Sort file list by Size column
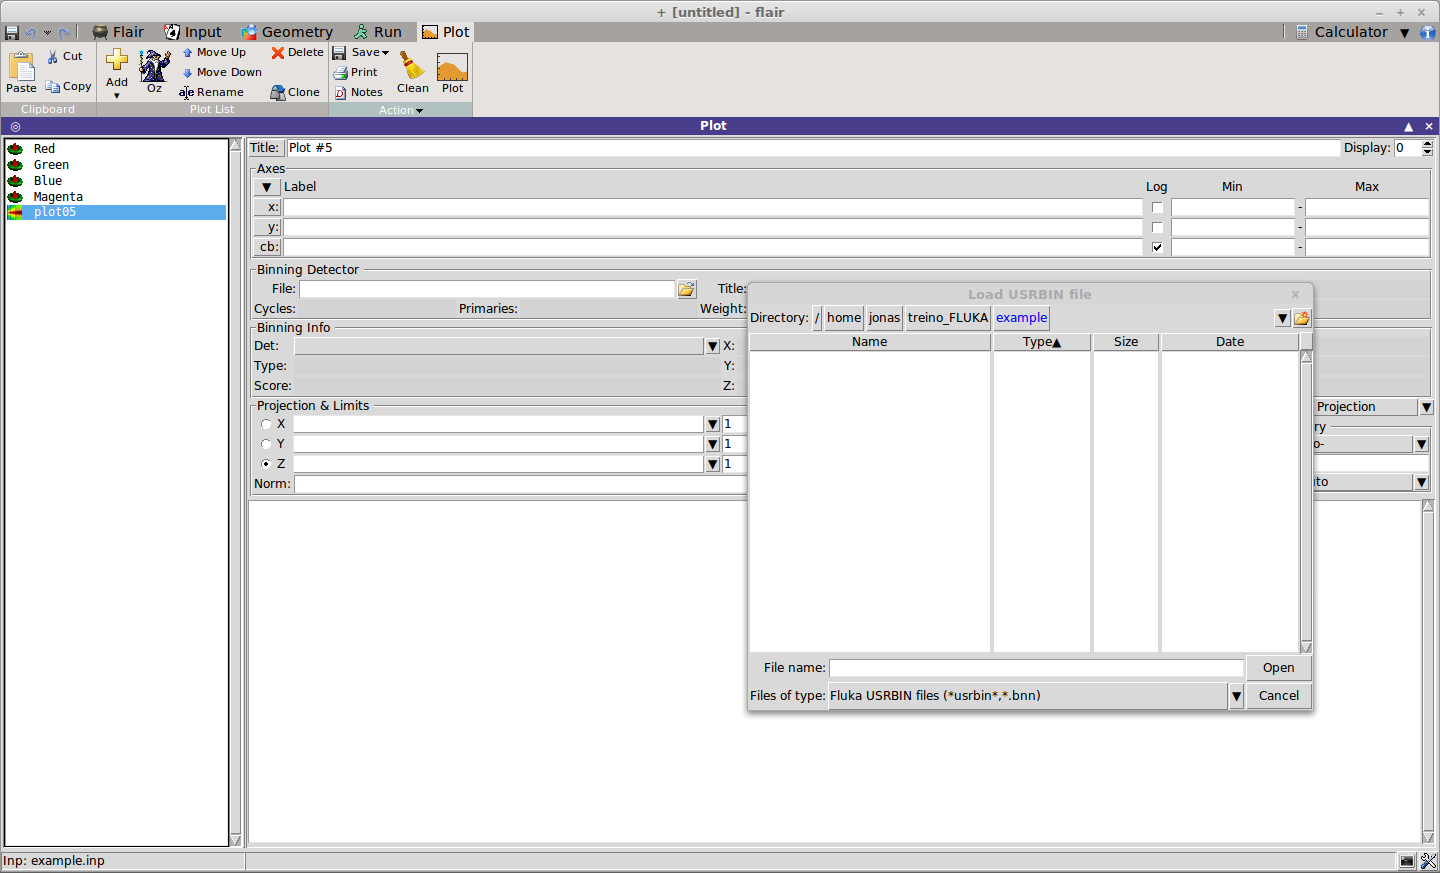The height and width of the screenshot is (873, 1440). point(1126,342)
